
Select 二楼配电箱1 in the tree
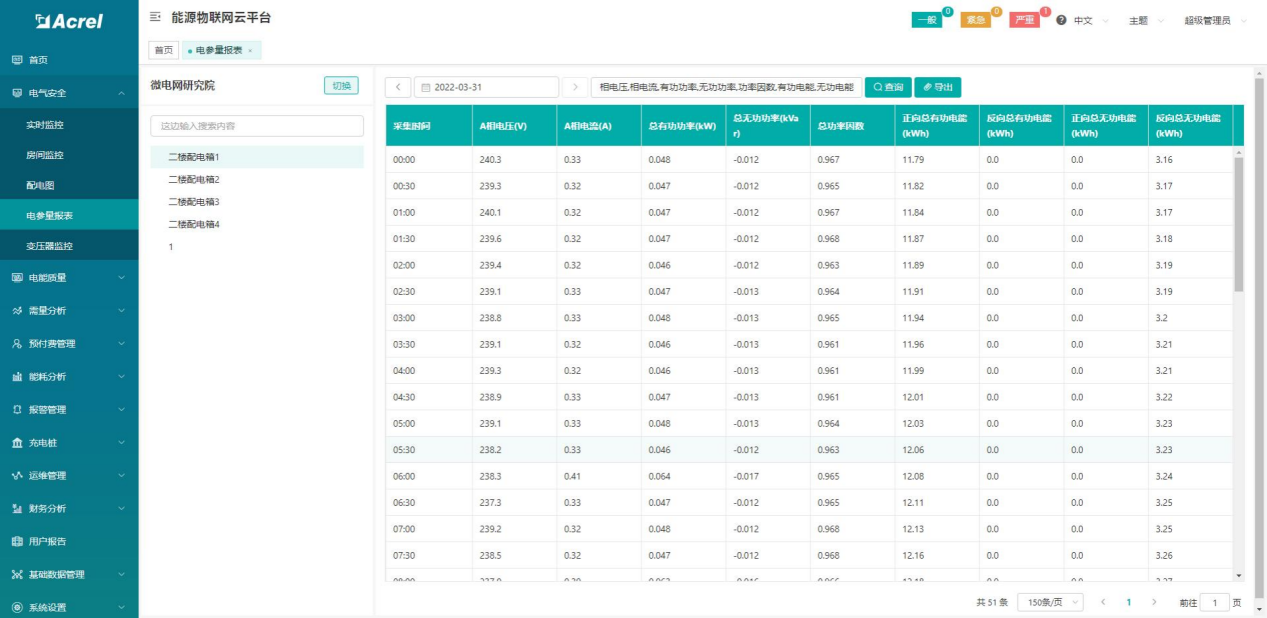(257, 157)
